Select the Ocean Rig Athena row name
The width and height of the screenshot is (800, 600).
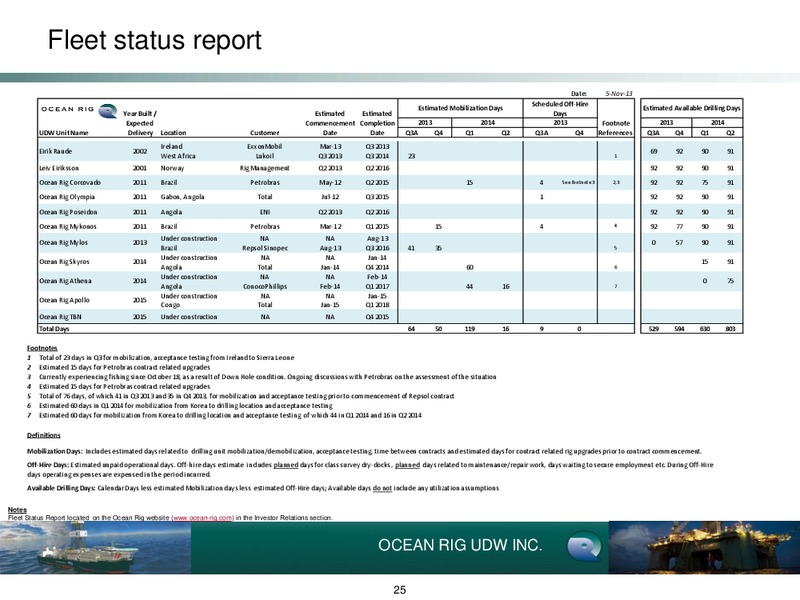click(x=65, y=281)
